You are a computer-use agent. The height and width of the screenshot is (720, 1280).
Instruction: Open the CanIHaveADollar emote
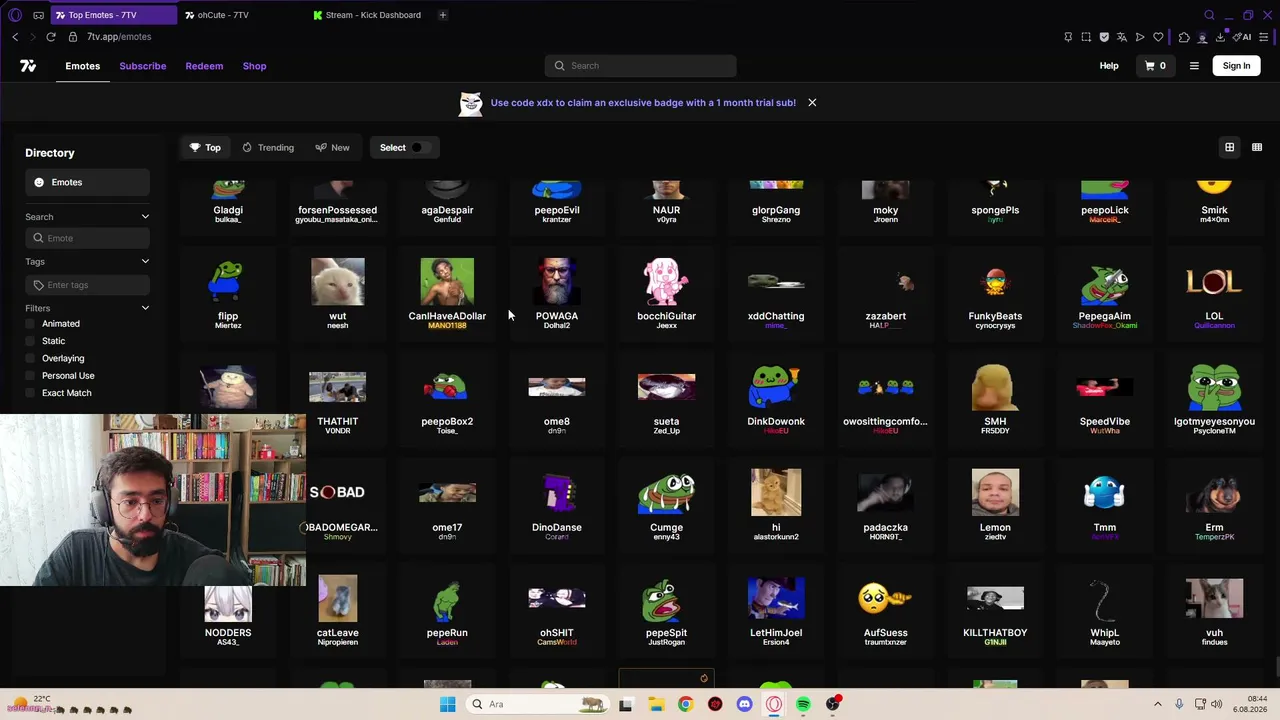pos(447,293)
